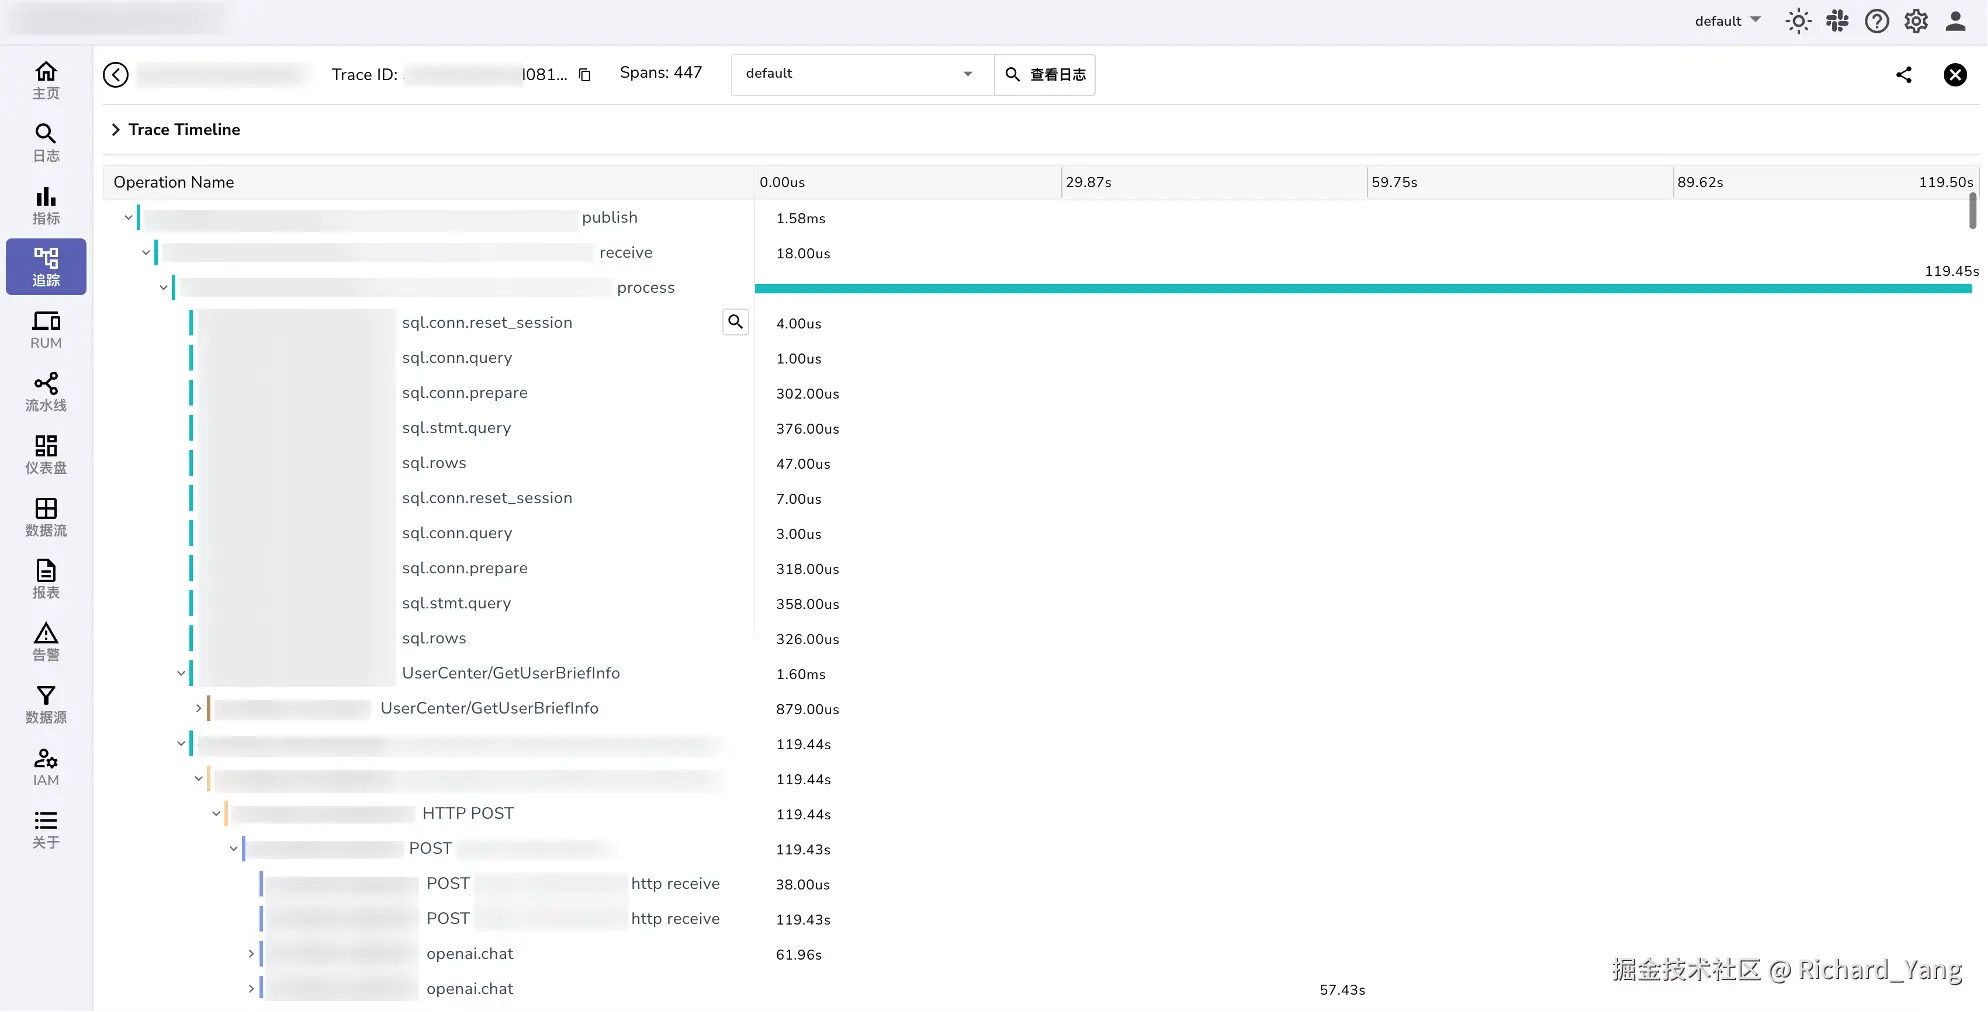Open 流水线 pipelines section
This screenshot has width=1988, height=1012.
pyautogui.click(x=46, y=392)
